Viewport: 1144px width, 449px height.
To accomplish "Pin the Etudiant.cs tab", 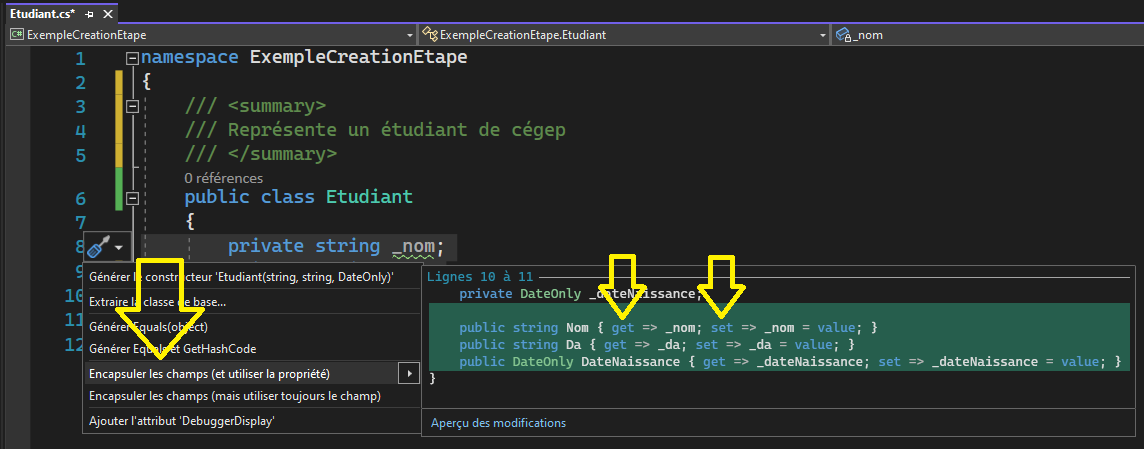I will coord(89,15).
